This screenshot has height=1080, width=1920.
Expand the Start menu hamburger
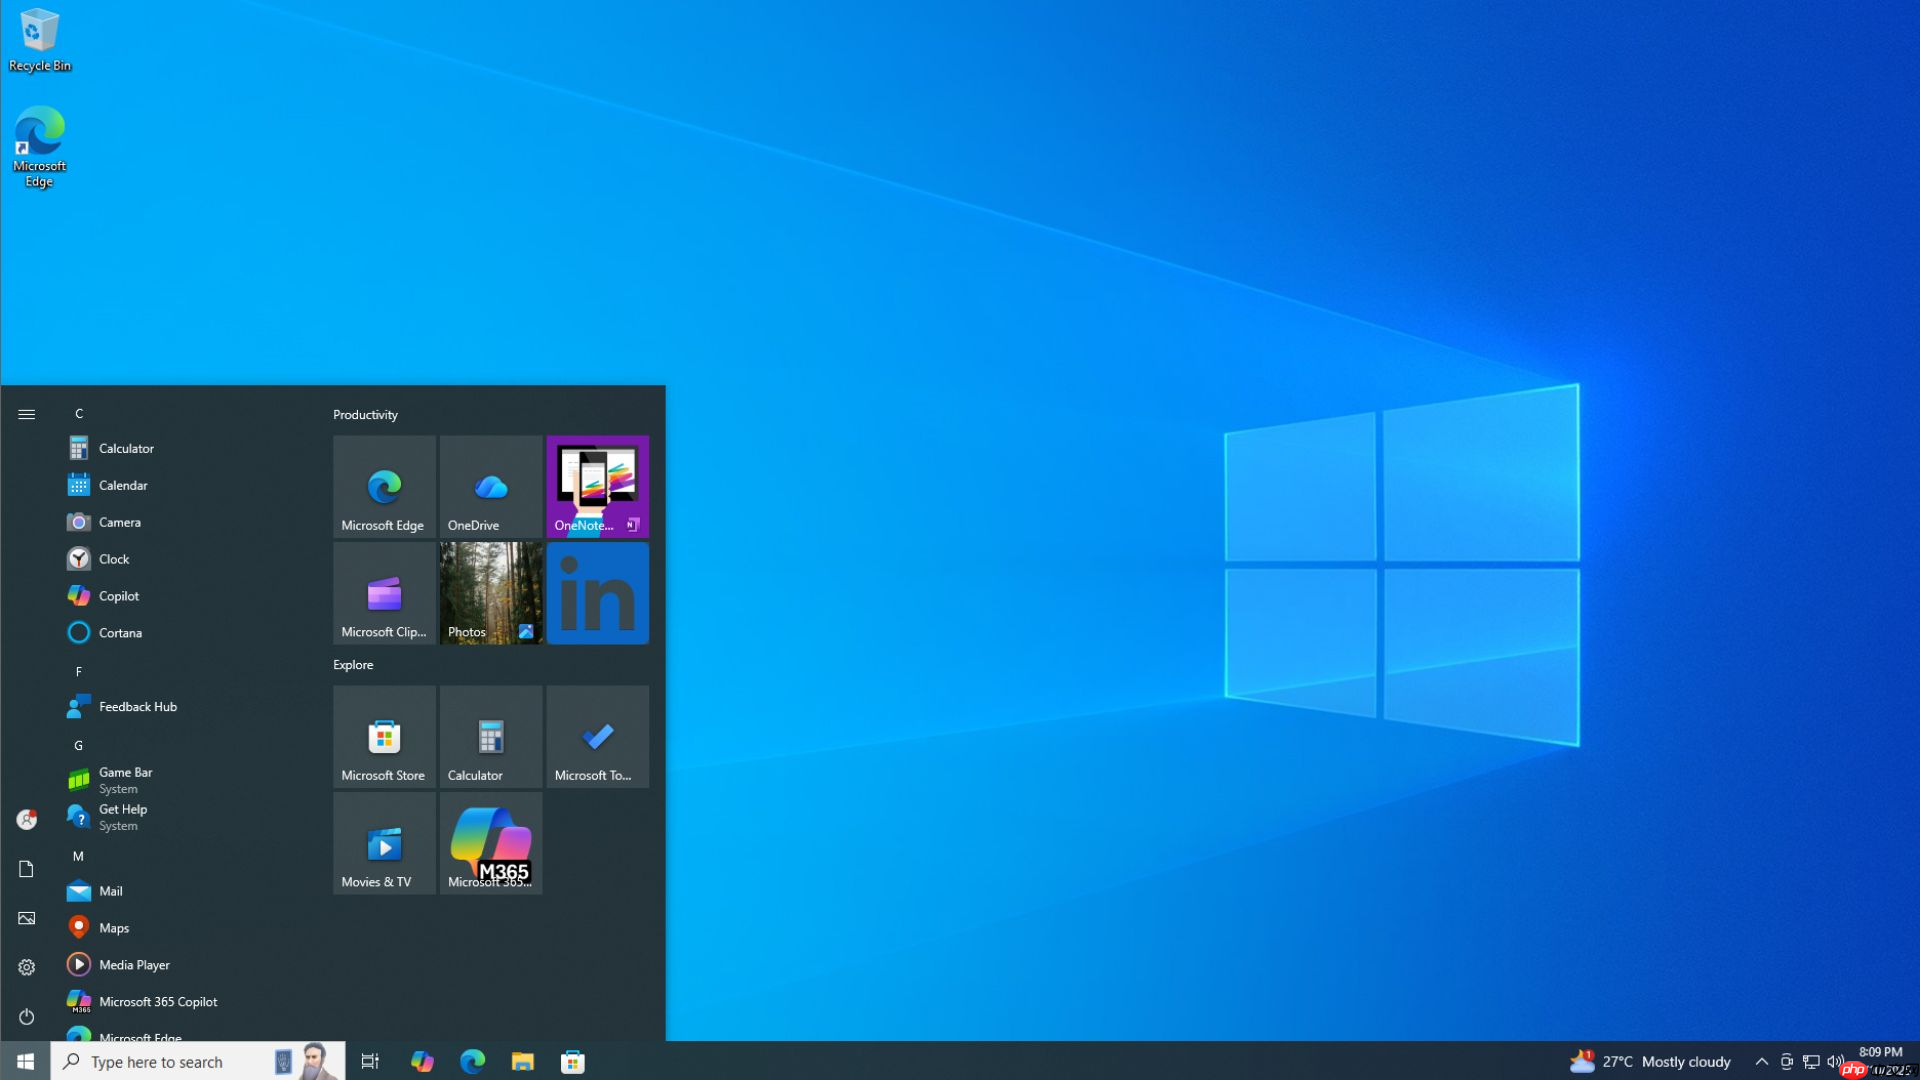click(26, 413)
